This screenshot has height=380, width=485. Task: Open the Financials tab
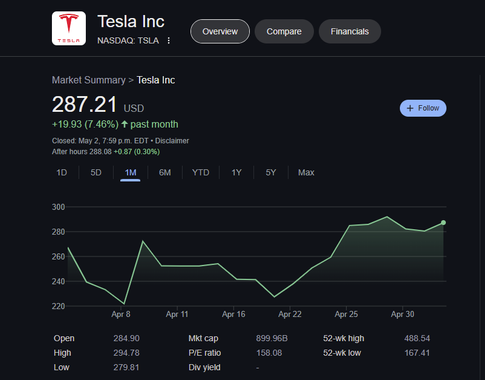click(350, 31)
